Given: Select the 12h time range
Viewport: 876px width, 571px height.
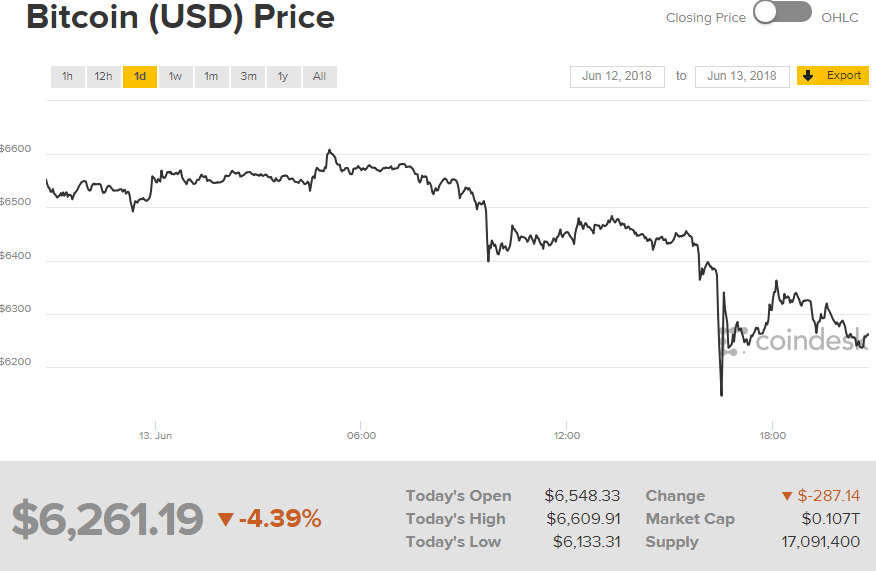Looking at the screenshot, I should click(103, 77).
